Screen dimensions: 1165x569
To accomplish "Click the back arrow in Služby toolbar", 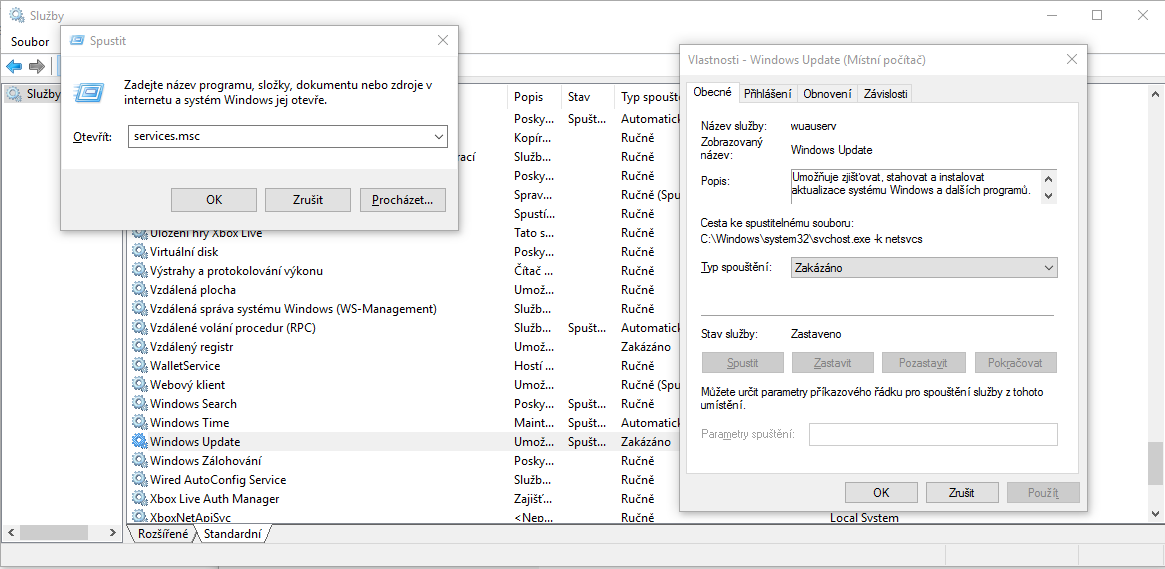I will click(x=14, y=66).
